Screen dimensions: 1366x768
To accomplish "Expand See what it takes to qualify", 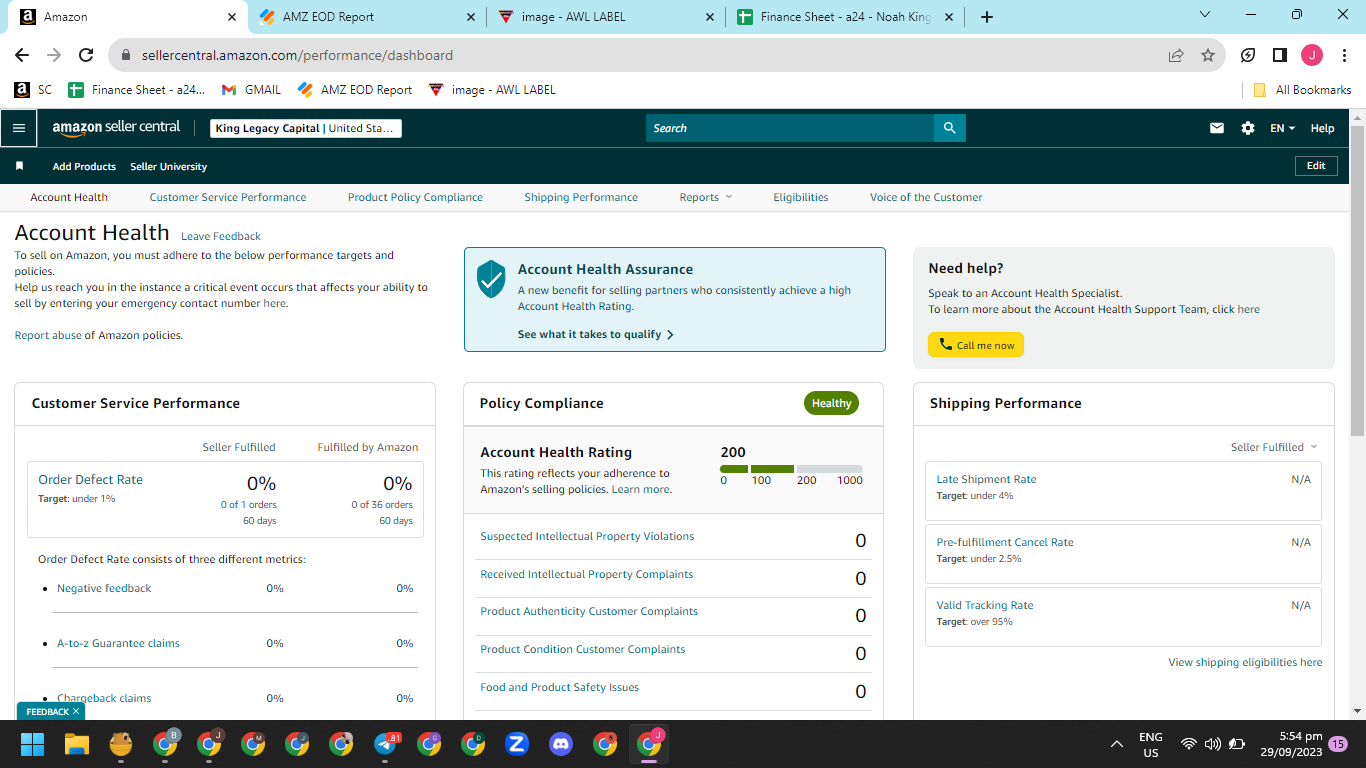I will (x=596, y=334).
